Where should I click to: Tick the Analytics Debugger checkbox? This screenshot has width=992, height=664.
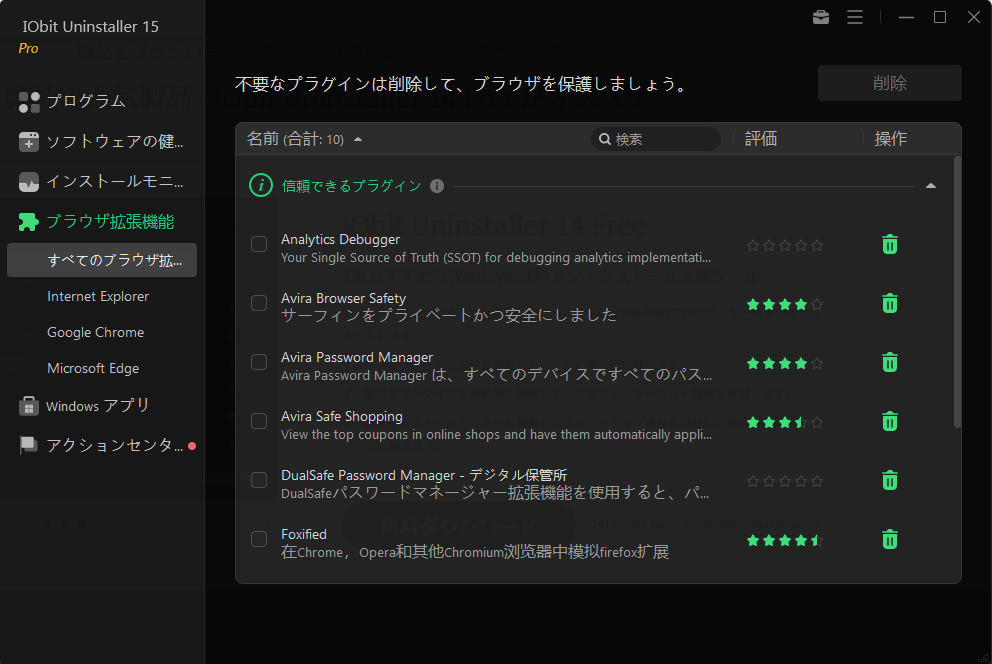(x=259, y=244)
